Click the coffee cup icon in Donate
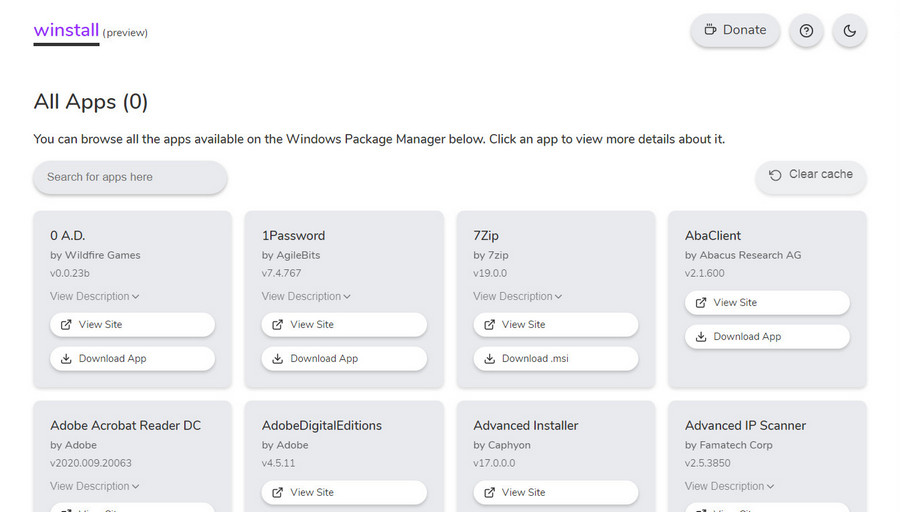Viewport: 900px width, 512px height. tap(711, 30)
